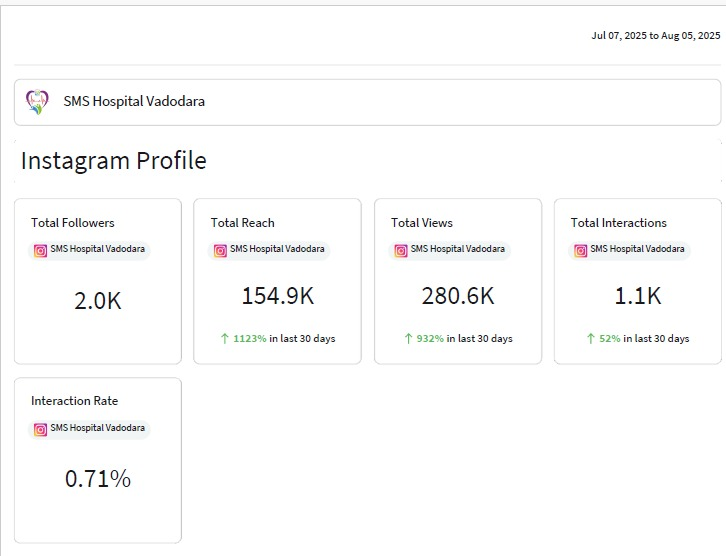Click Instagram icon in Total Interactions card
Viewport: 726px width, 556px height.
[x=580, y=250]
